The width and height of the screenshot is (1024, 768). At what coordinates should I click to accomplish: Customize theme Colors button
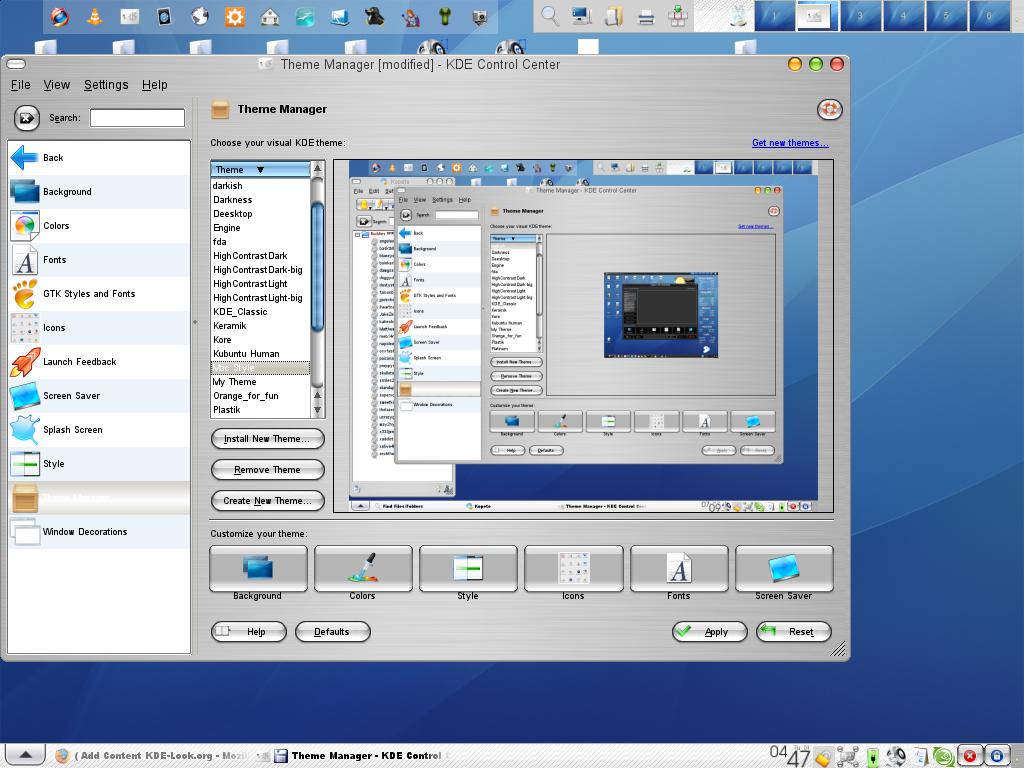[363, 569]
